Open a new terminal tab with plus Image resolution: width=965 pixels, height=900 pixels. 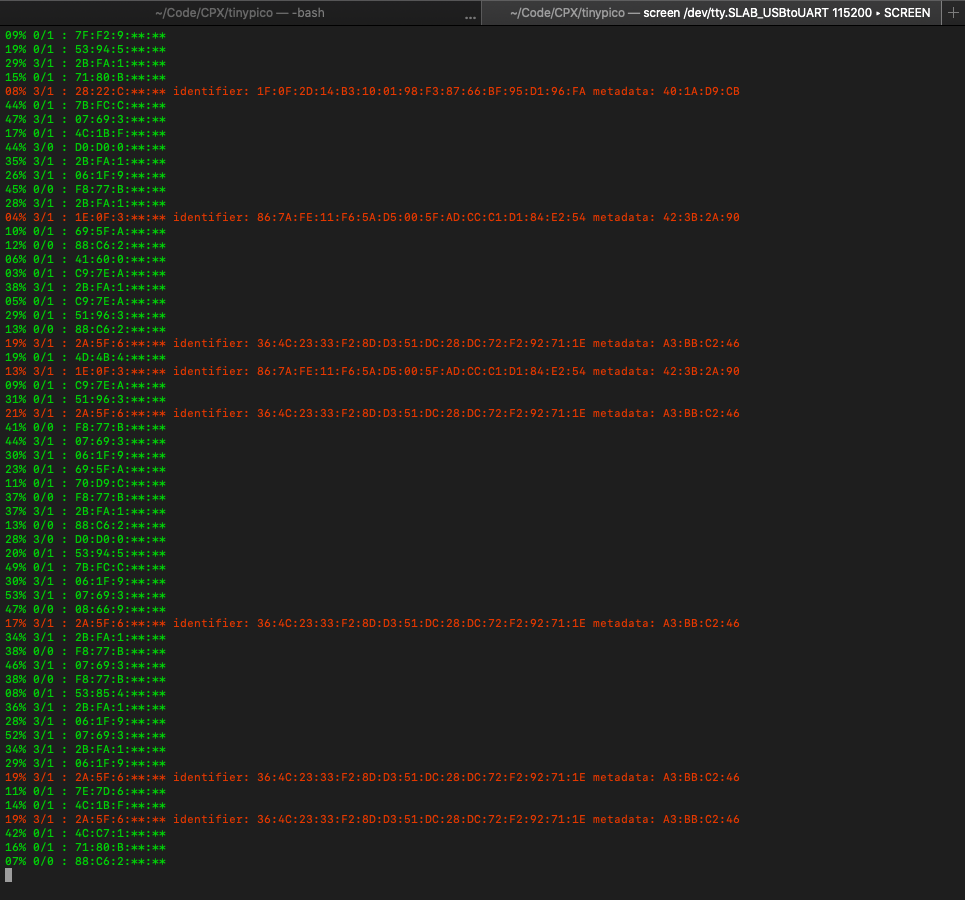pyautogui.click(x=953, y=13)
